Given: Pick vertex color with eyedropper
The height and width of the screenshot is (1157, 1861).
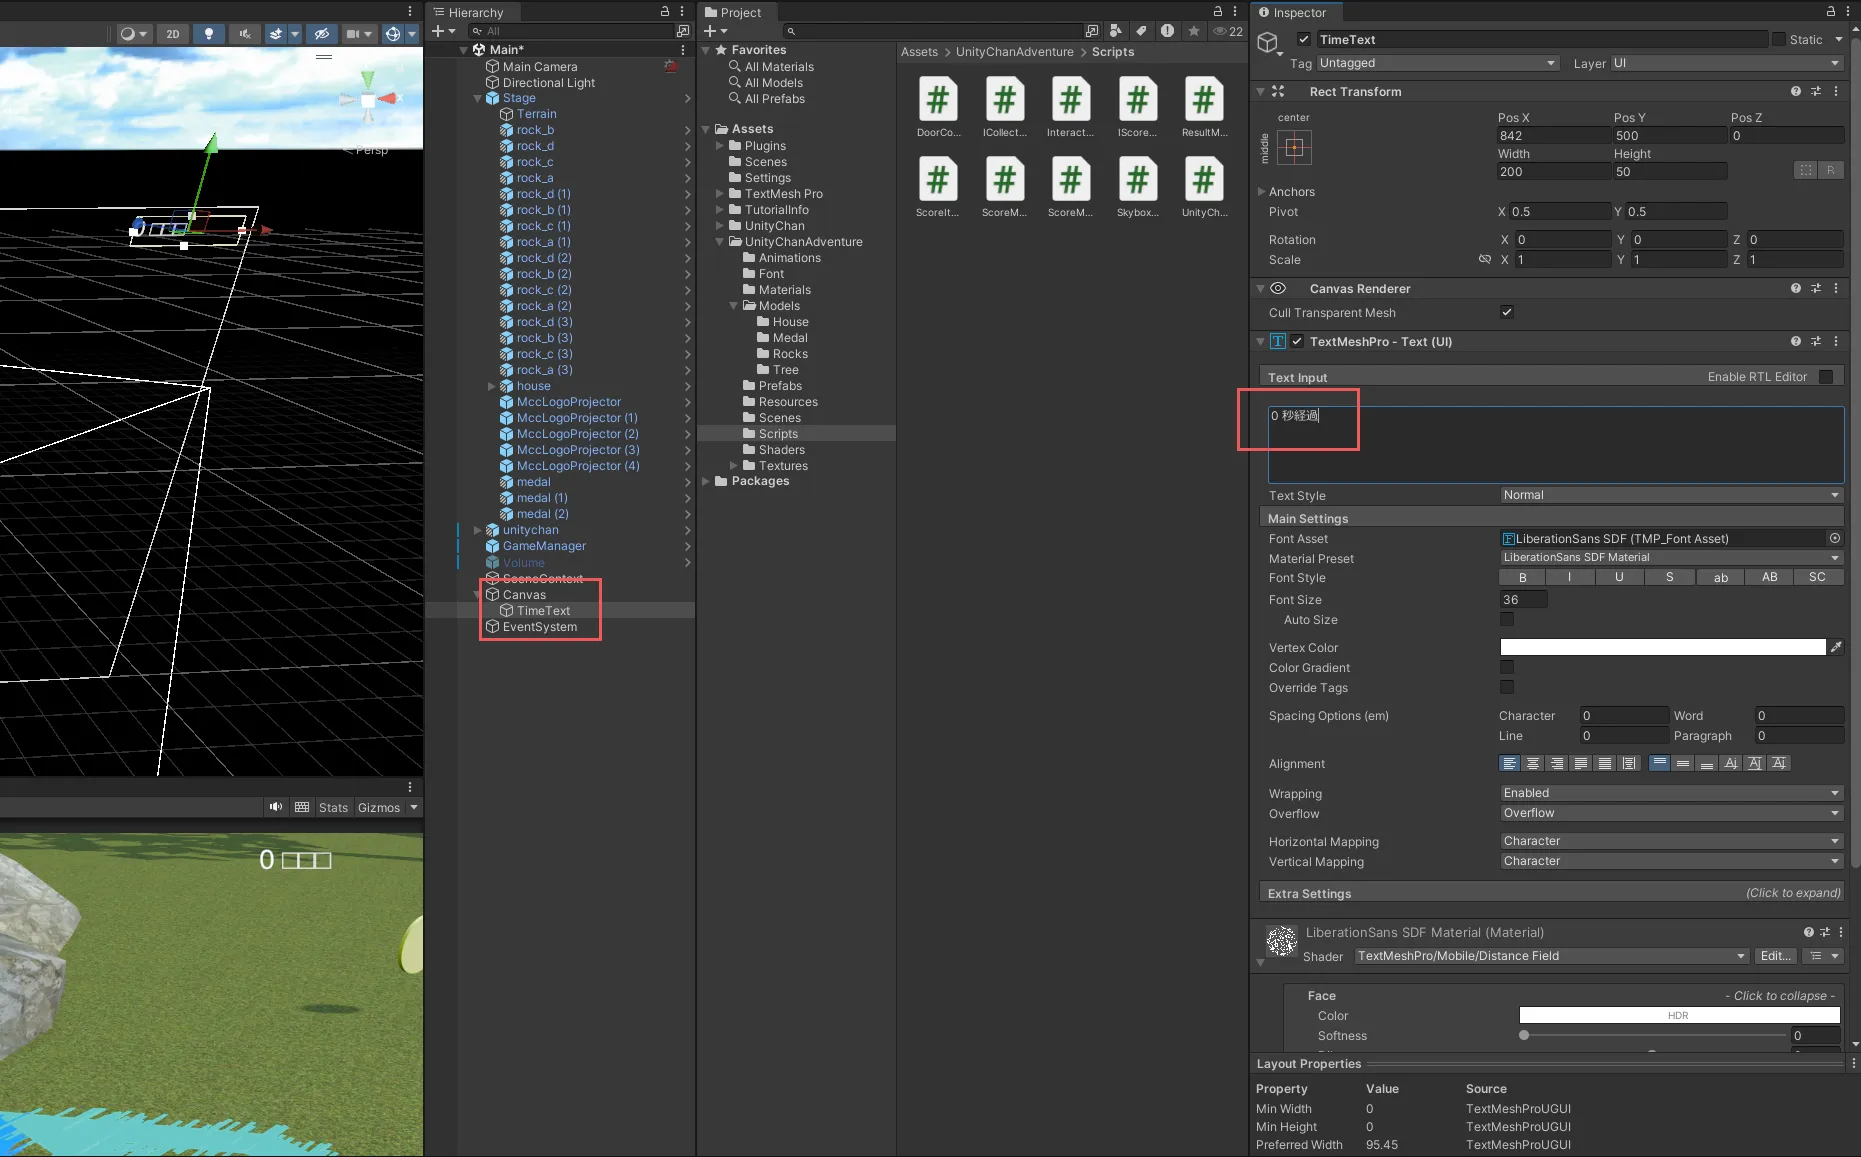Looking at the screenshot, I should [x=1836, y=647].
